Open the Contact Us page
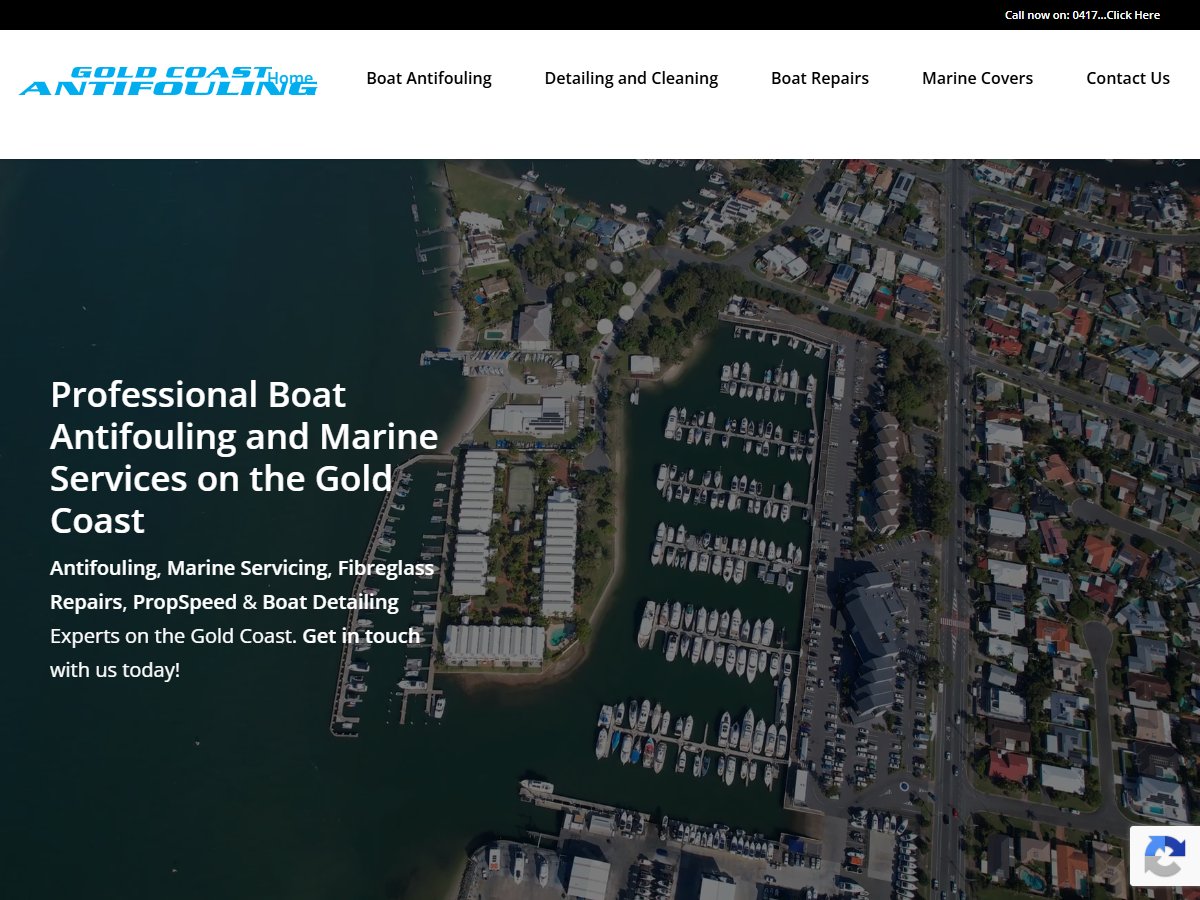The image size is (1200, 900). click(x=1128, y=78)
